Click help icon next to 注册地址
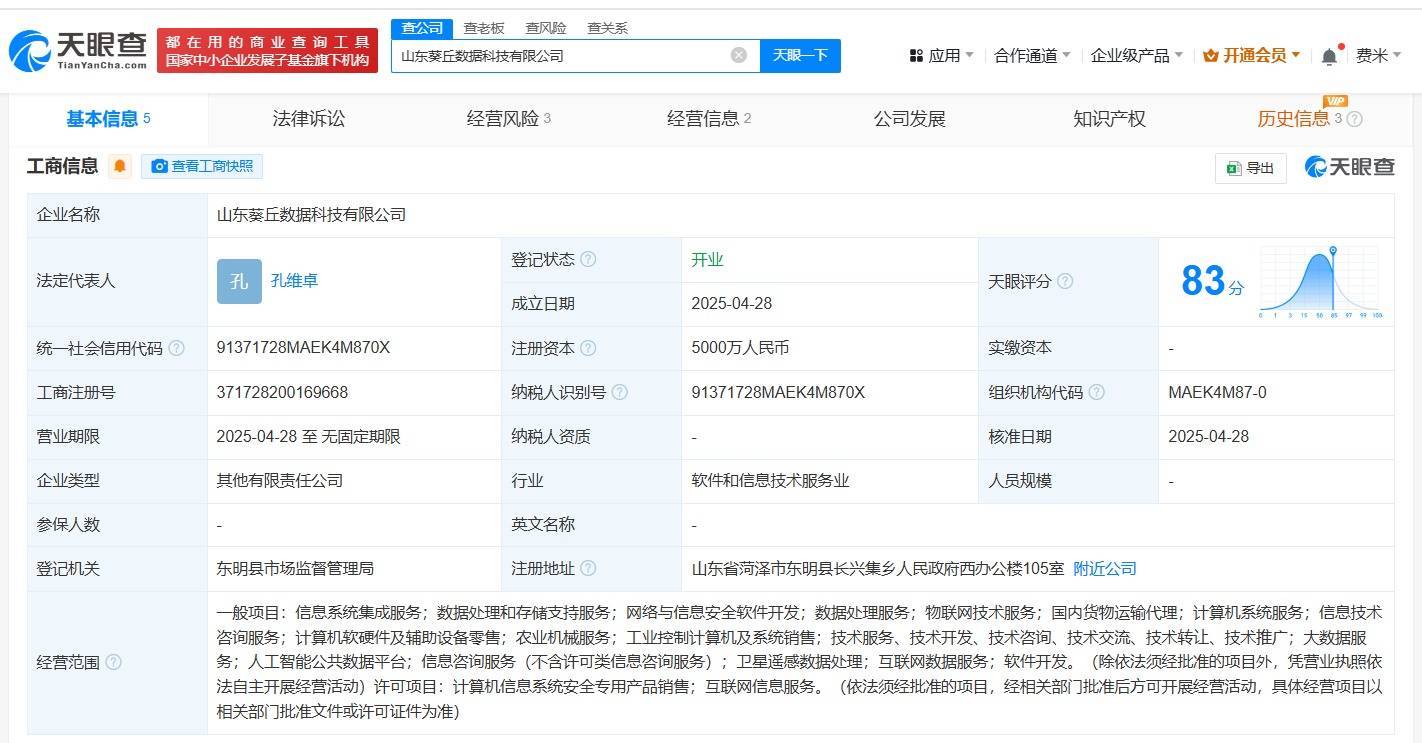Viewport: 1422px width, 743px height. click(x=588, y=568)
